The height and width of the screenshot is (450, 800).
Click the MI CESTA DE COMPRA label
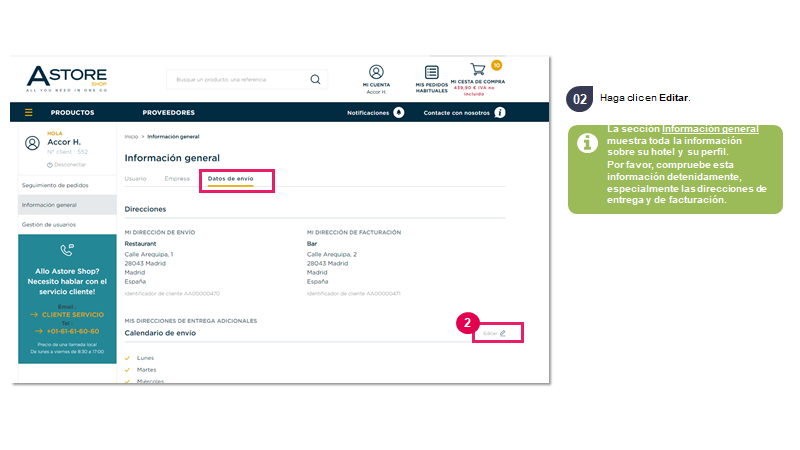(478, 82)
